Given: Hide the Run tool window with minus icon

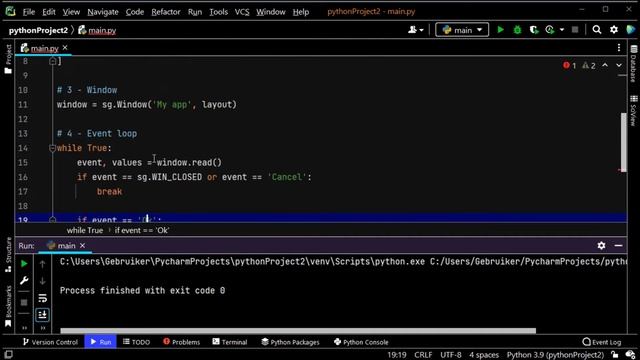Looking at the screenshot, I should coord(618,245).
